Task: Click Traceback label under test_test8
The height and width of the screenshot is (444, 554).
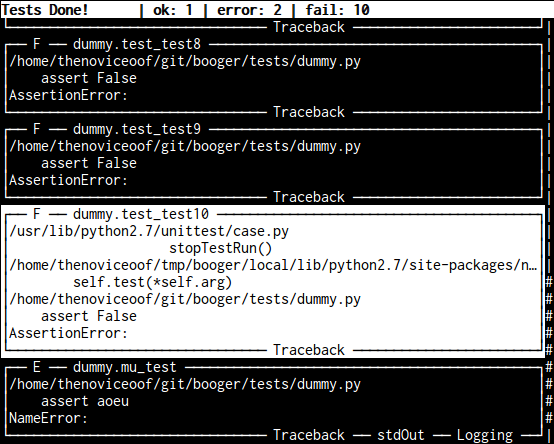Action: 309,112
